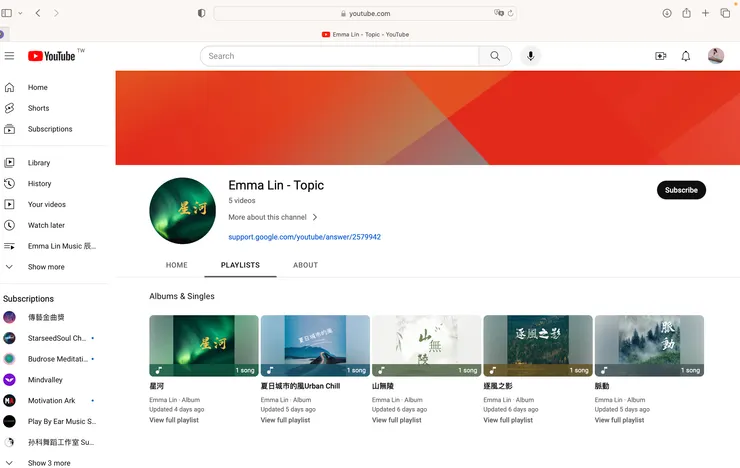Viewport: 740px width, 468px height.
Task: Open the 山無陵 album thumbnail
Action: (427, 346)
